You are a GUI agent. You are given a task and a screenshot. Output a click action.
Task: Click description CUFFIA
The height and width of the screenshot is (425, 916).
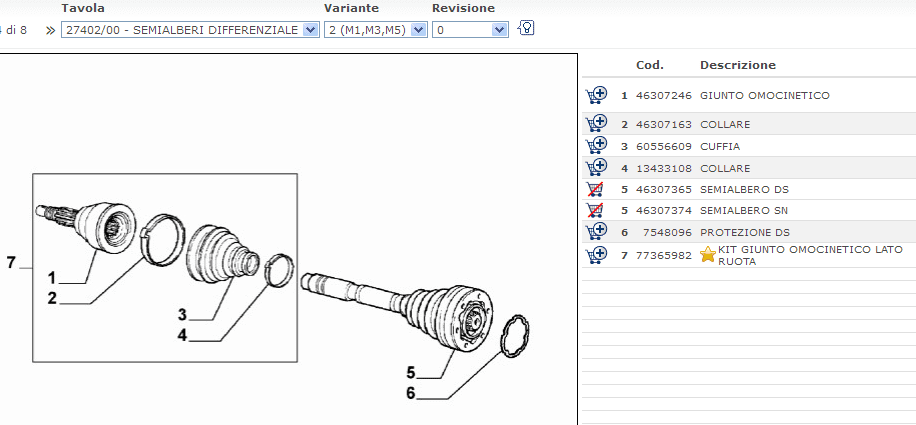720,146
